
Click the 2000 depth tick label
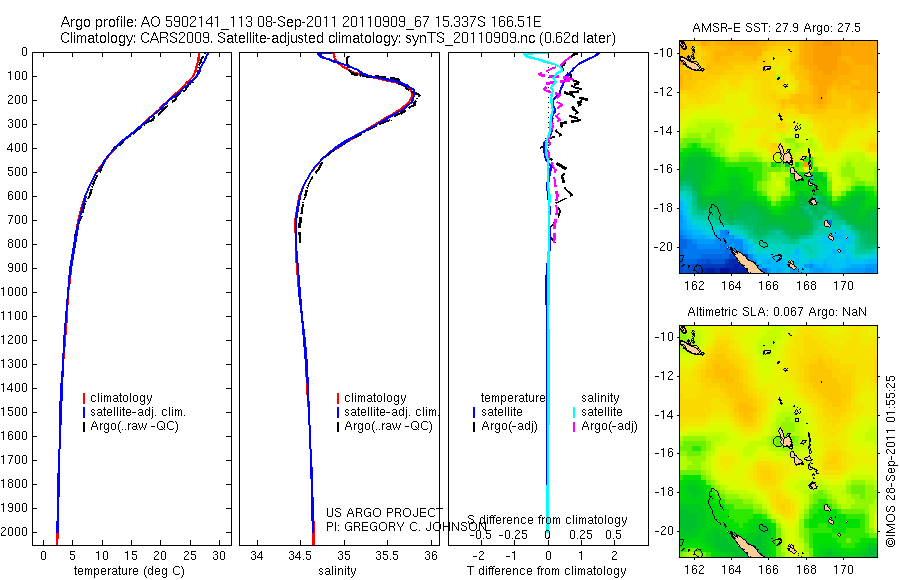point(14,532)
